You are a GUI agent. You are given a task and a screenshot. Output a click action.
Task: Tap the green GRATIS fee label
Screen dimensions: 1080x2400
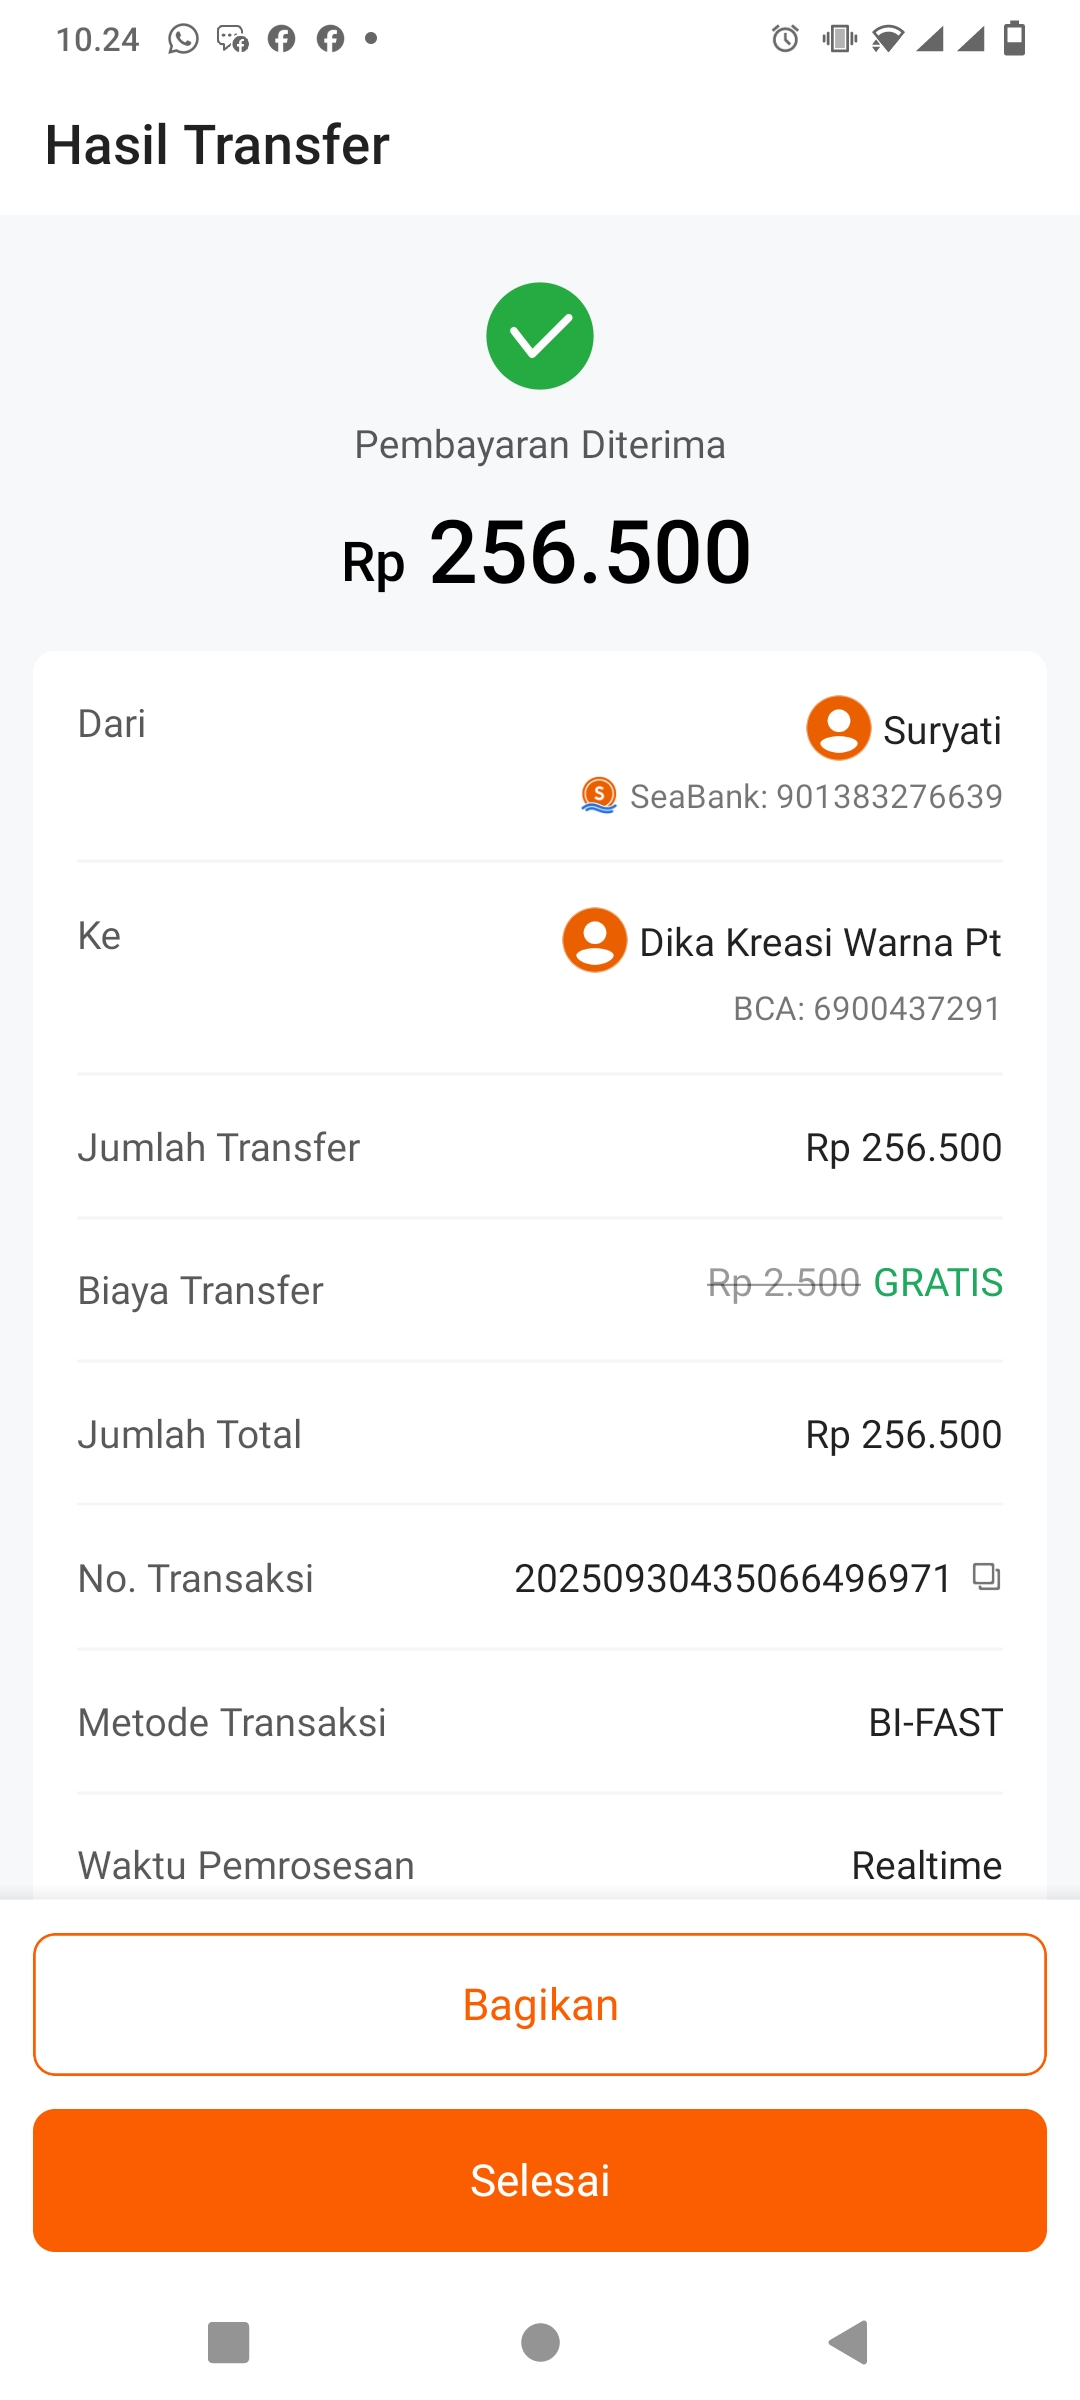coord(938,1283)
